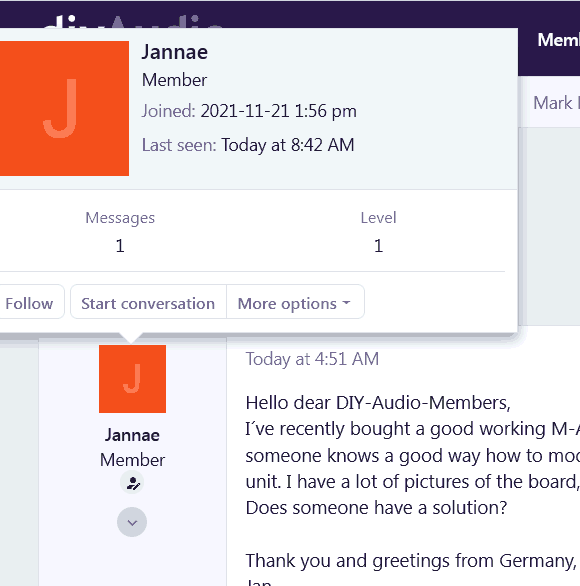The height and width of the screenshot is (586, 580).
Task: Click the post text mentioning DIY-Audio-Members
Action: click(x=378, y=403)
